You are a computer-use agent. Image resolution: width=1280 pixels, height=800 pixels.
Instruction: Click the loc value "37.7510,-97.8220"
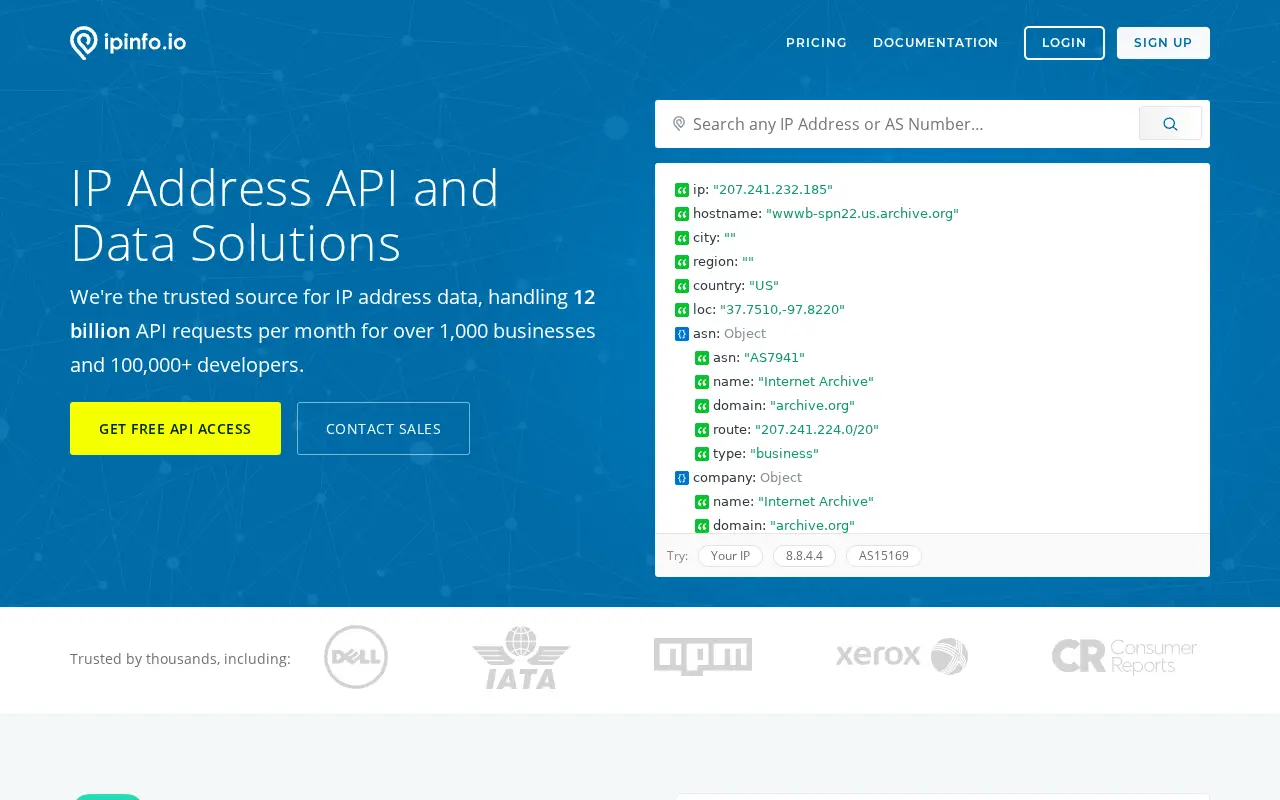click(x=782, y=310)
